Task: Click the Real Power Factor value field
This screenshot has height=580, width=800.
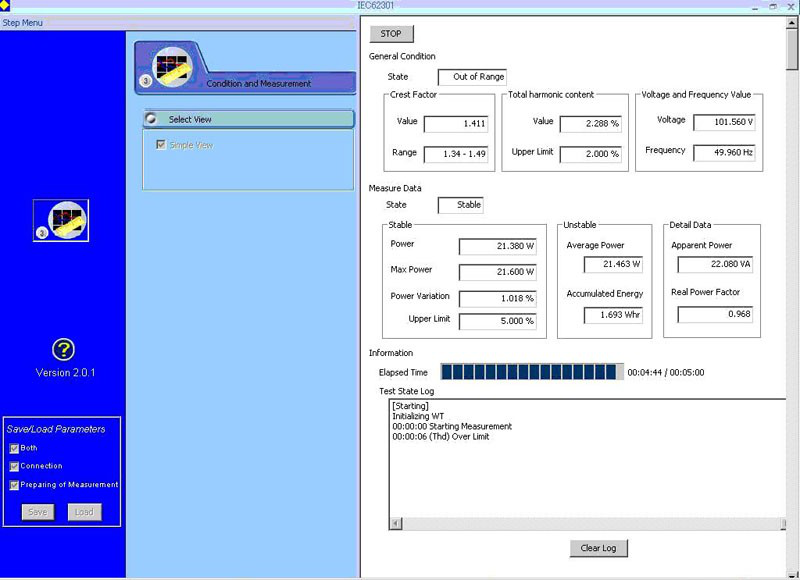Action: click(715, 314)
